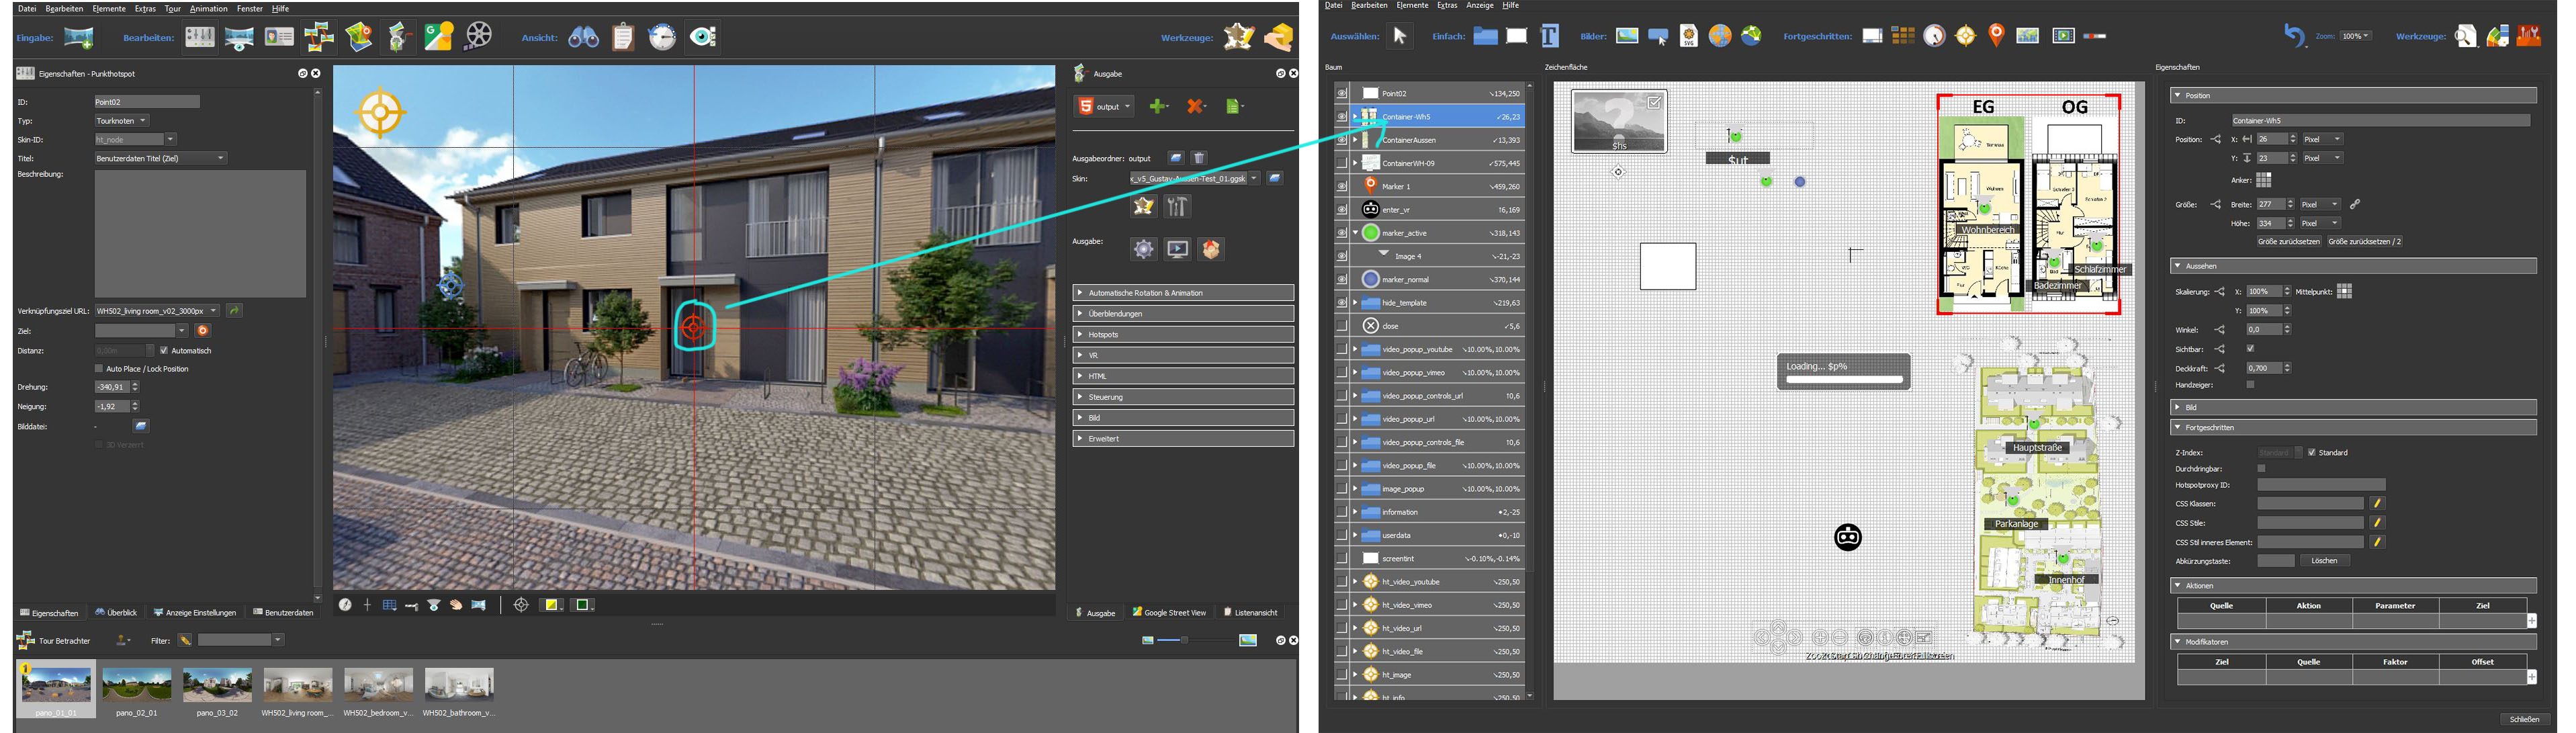2576x733 pixels.
Task: Toggle the Z-Index Standard checkbox
Action: click(2311, 453)
